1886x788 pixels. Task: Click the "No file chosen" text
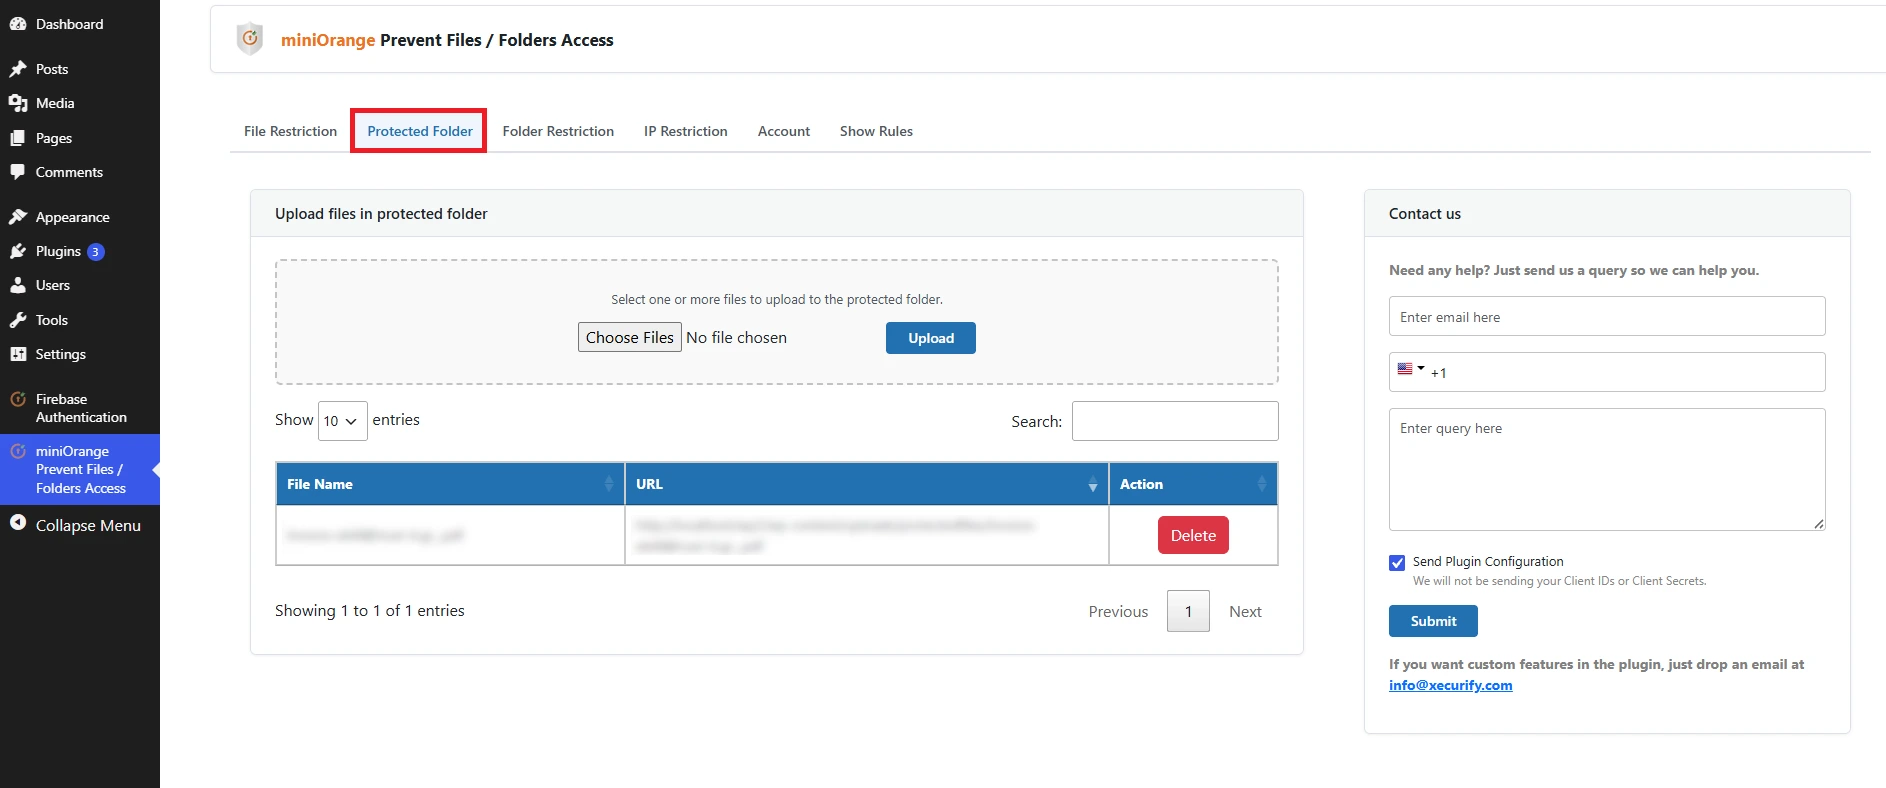[x=736, y=337]
